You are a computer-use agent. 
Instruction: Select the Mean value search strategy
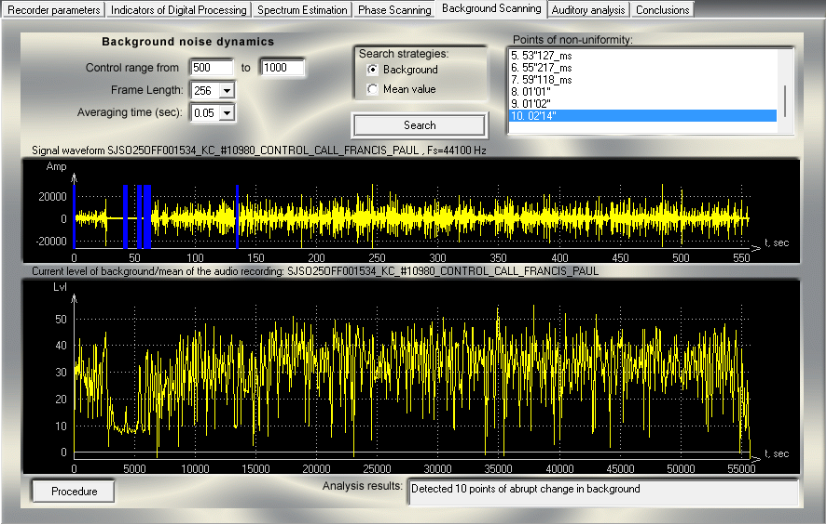click(x=373, y=89)
